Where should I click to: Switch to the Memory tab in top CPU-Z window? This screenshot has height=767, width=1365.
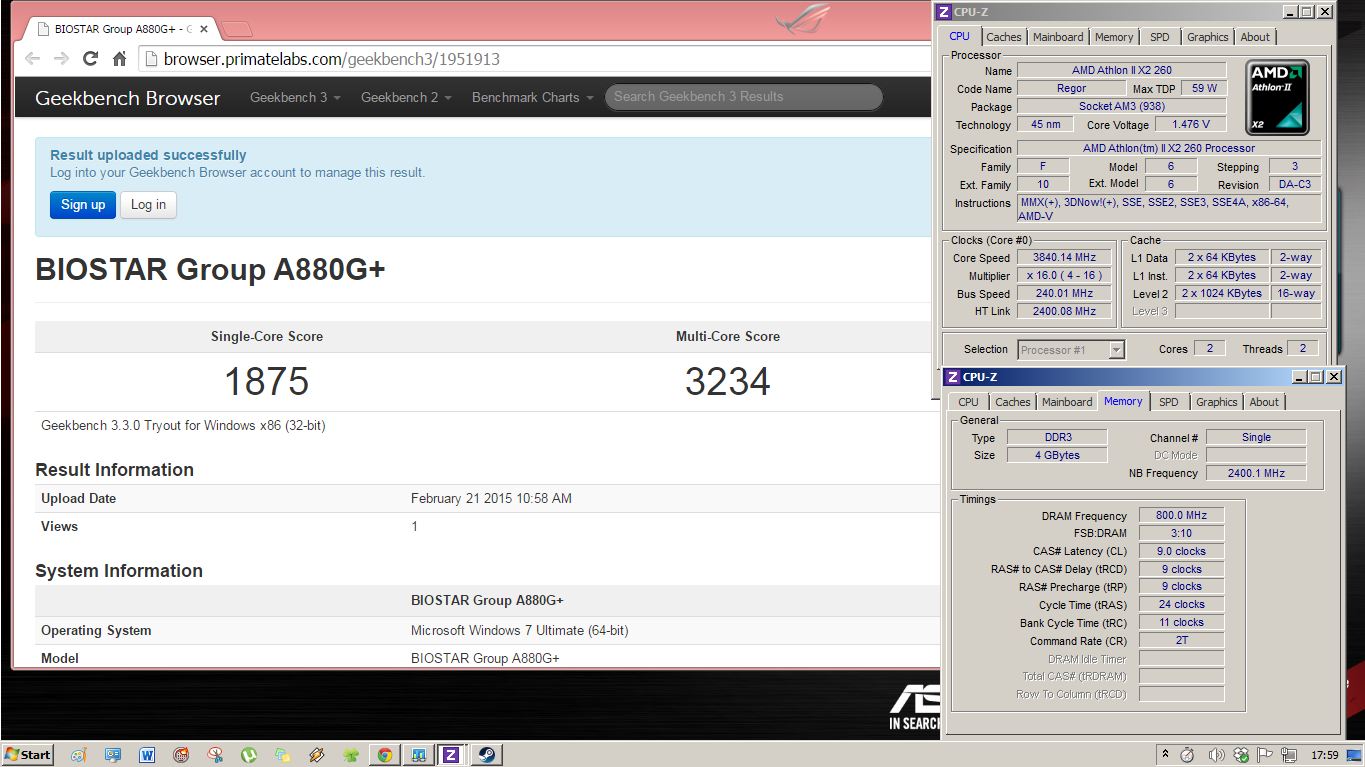pos(1114,37)
